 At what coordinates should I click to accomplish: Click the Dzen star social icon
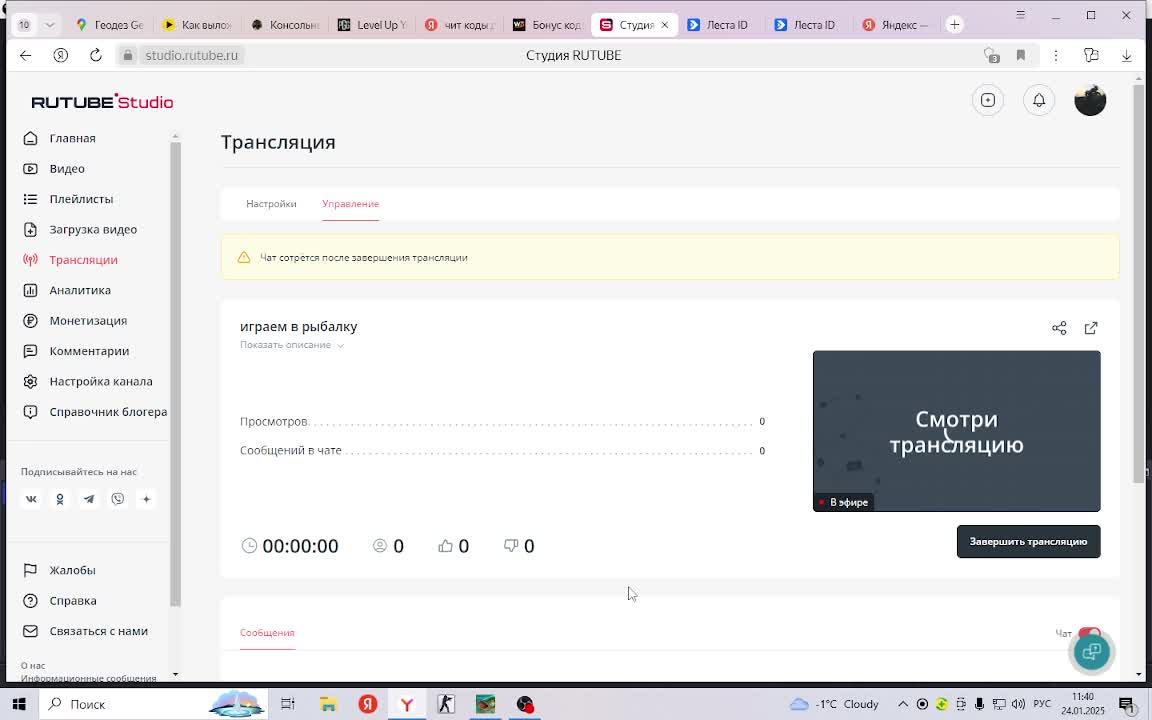(146, 500)
